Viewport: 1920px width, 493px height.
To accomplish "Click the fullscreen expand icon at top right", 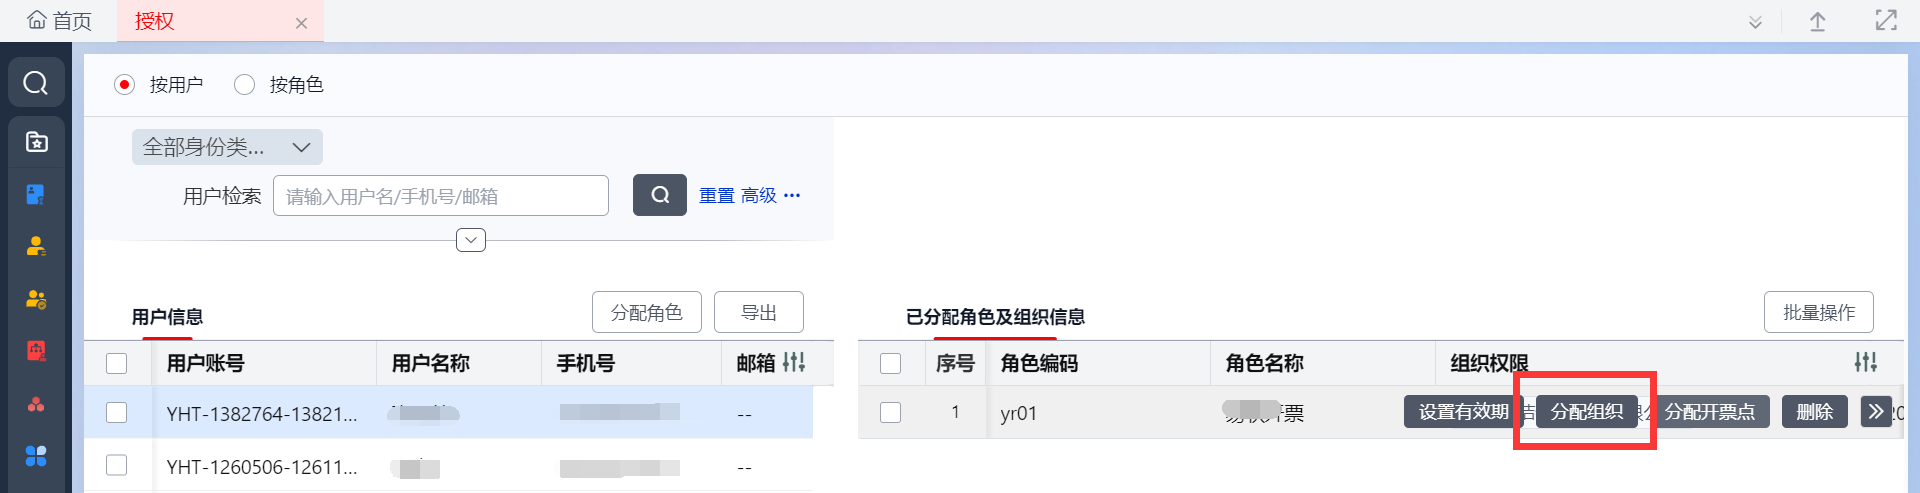I will (1885, 21).
